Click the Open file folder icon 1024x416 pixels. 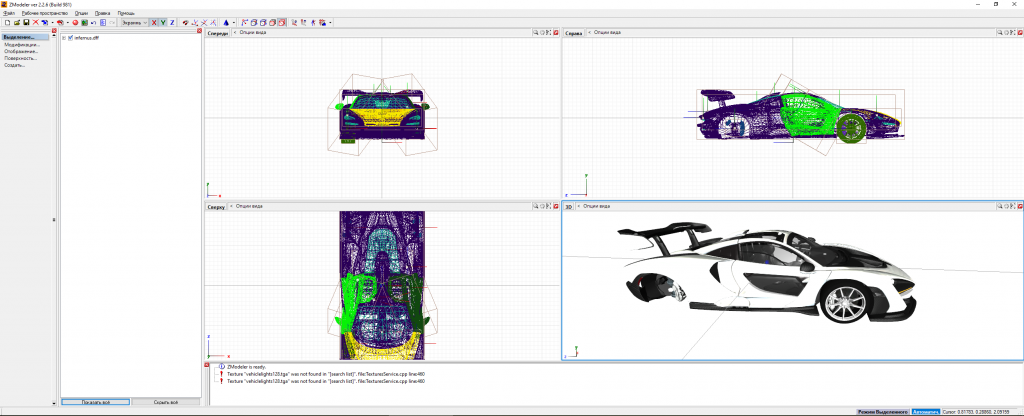pos(17,22)
